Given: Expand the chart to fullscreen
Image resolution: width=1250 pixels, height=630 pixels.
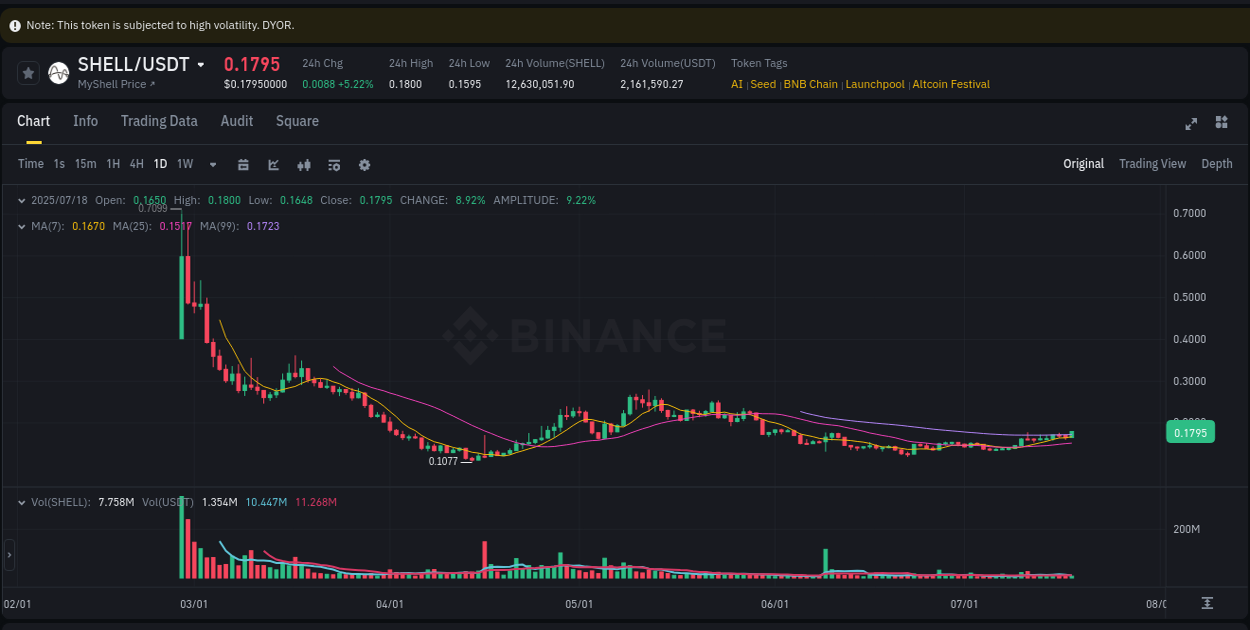Looking at the screenshot, I should tap(1190, 123).
